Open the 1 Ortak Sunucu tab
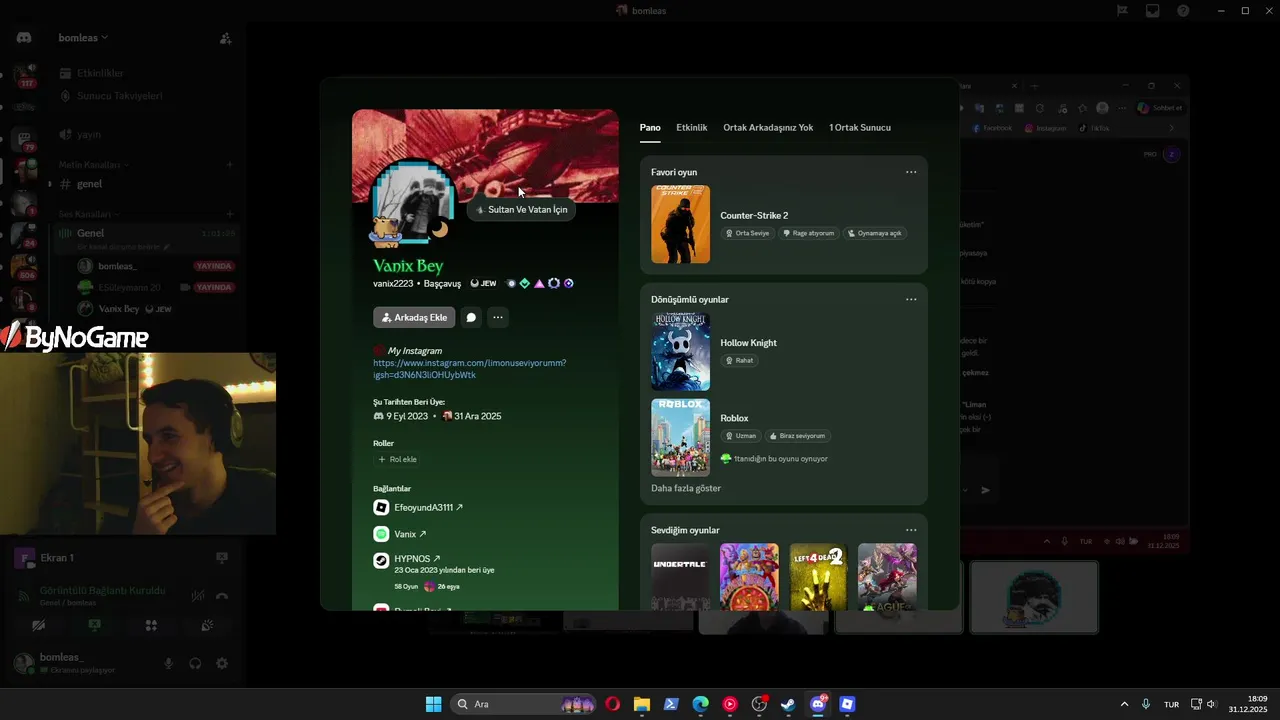The height and width of the screenshot is (720, 1280). [860, 128]
